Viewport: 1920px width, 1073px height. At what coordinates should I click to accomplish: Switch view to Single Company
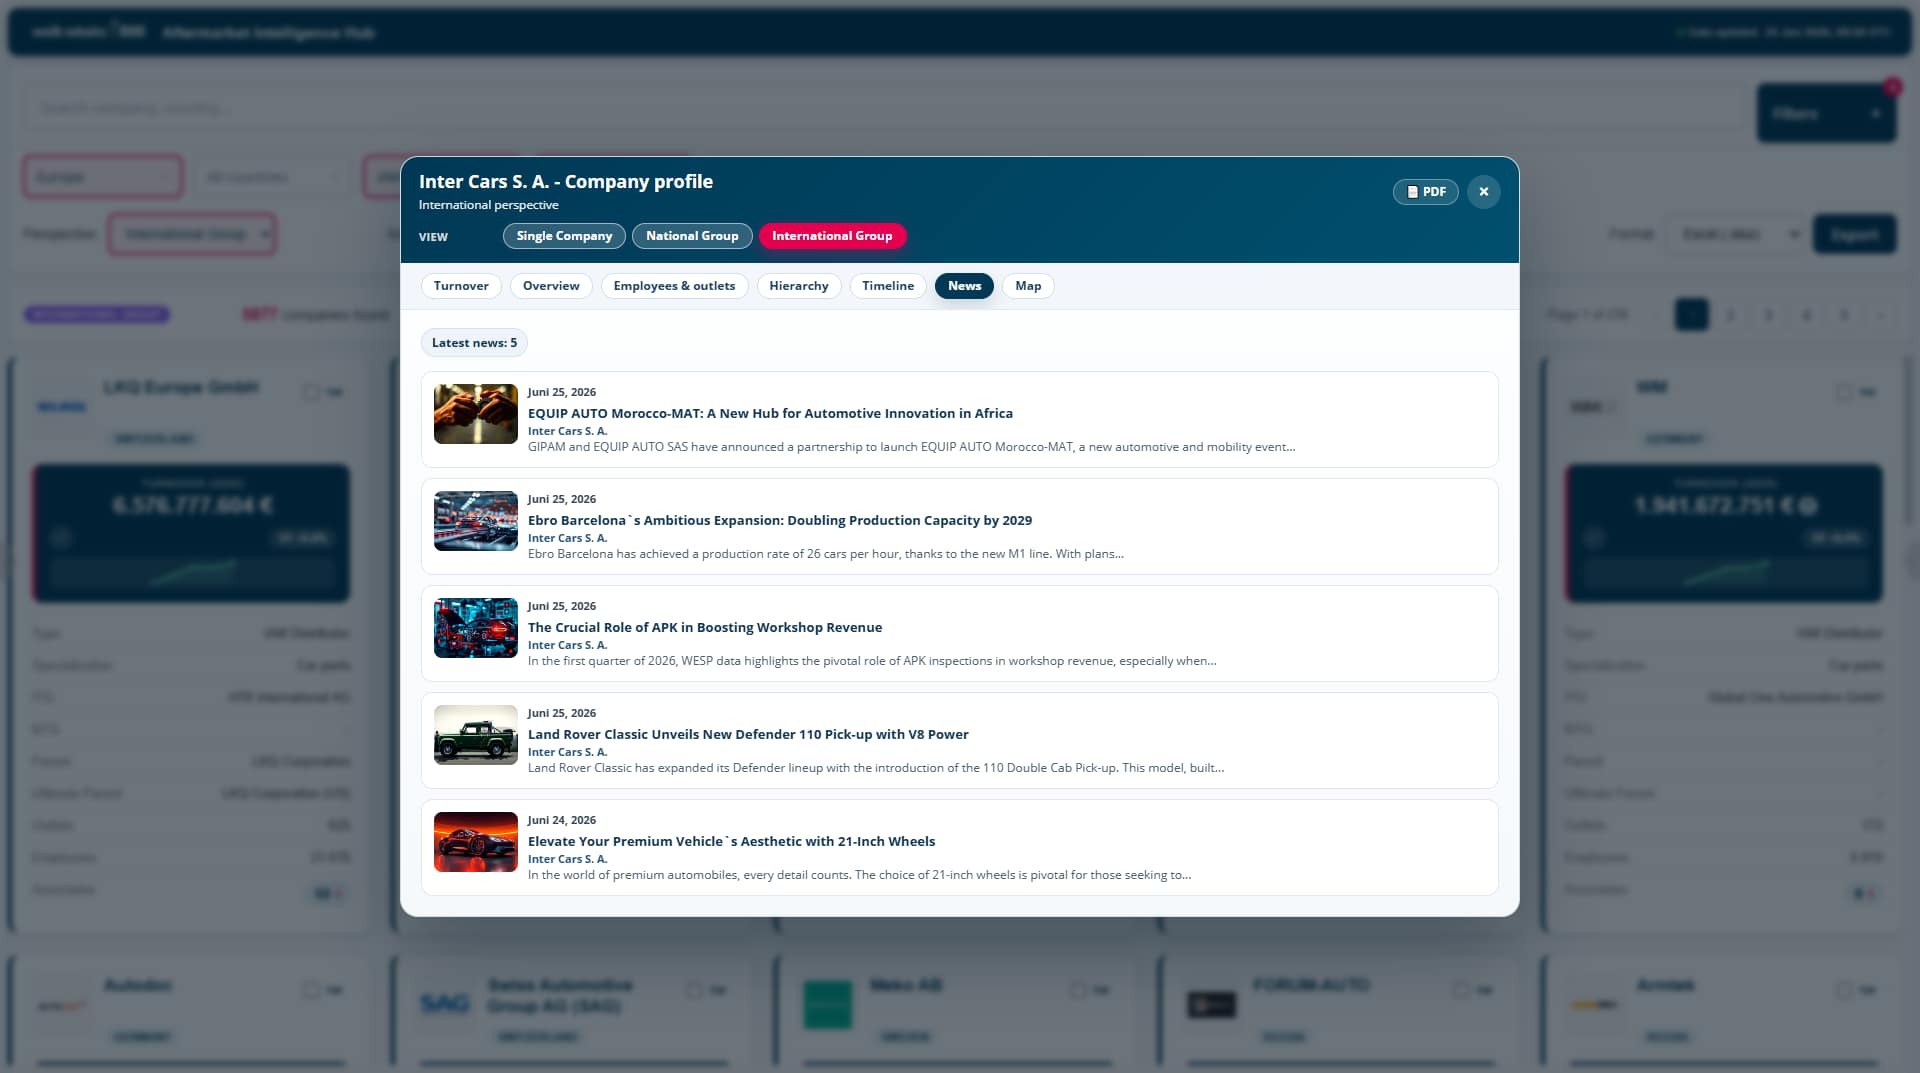564,236
